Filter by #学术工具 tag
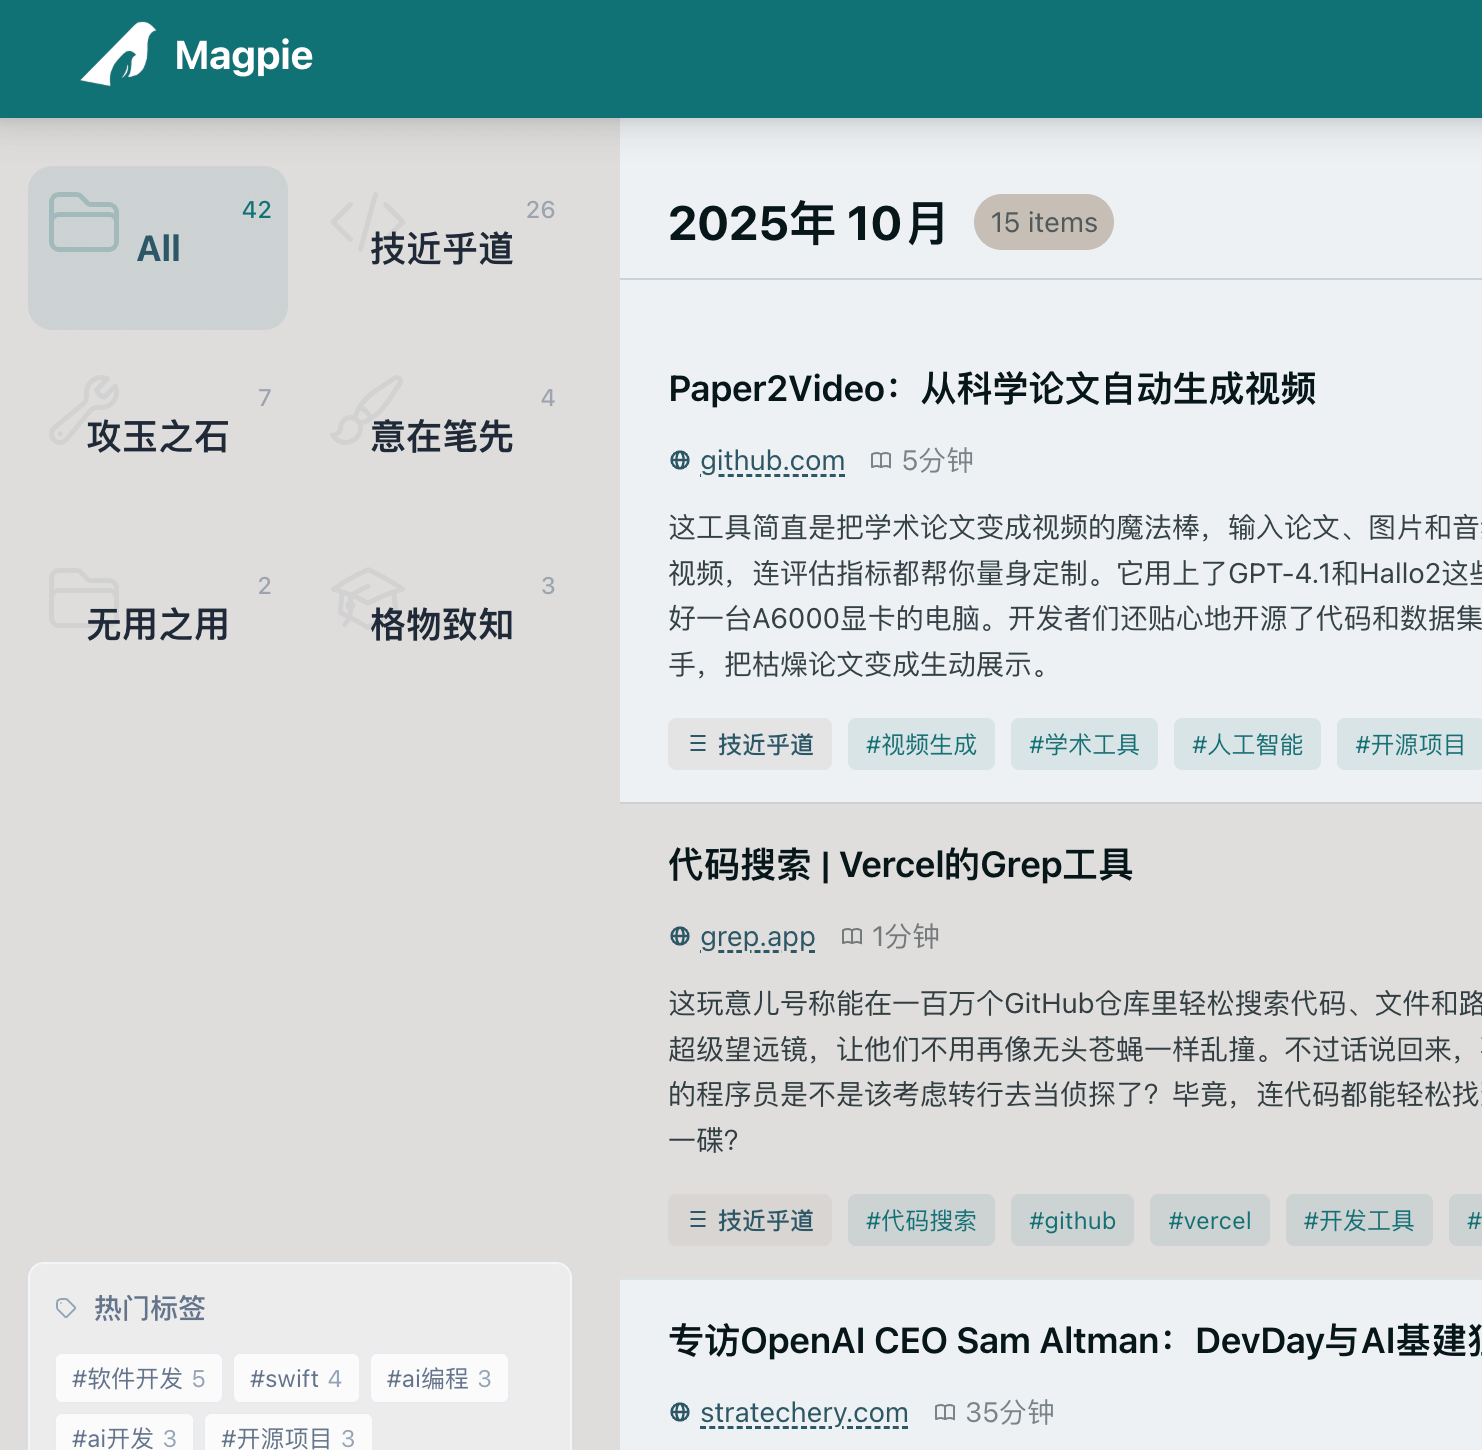1482x1450 pixels. tap(1084, 744)
